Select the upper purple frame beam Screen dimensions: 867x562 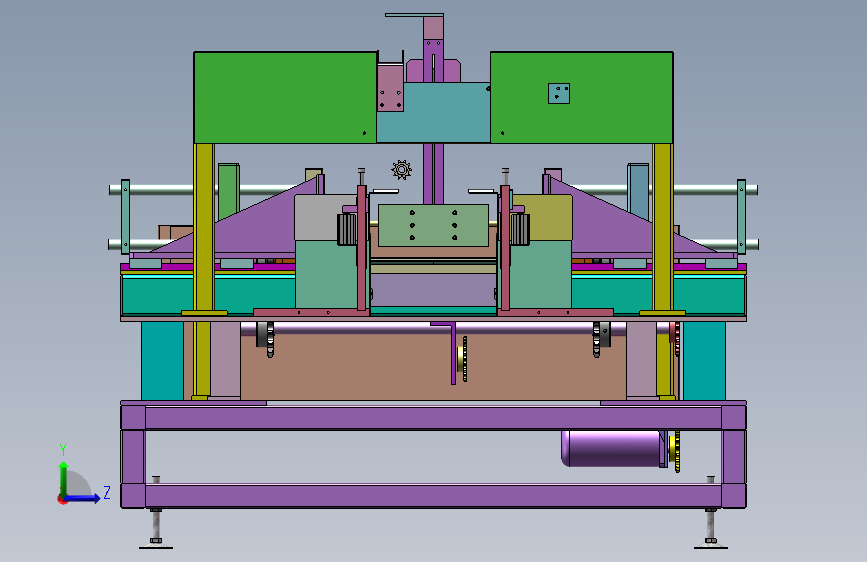click(x=434, y=418)
